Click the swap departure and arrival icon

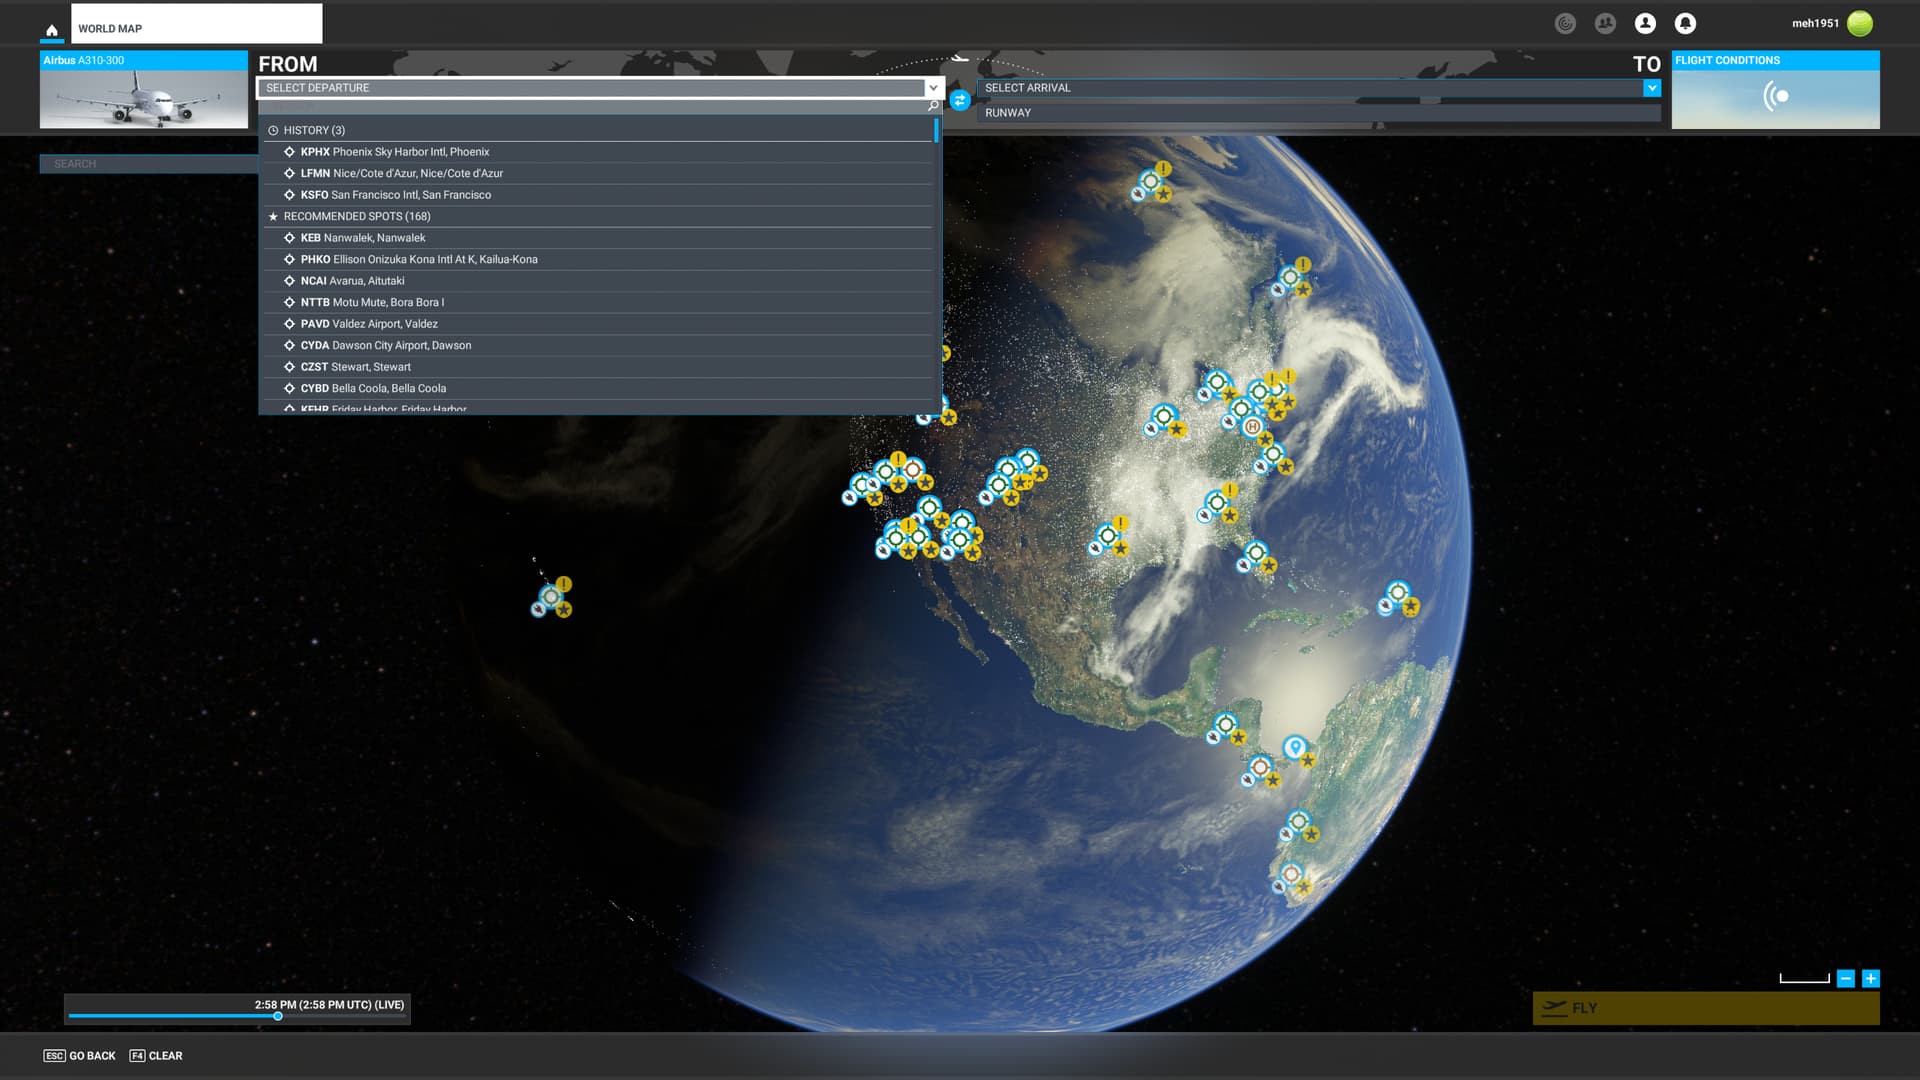tap(959, 100)
